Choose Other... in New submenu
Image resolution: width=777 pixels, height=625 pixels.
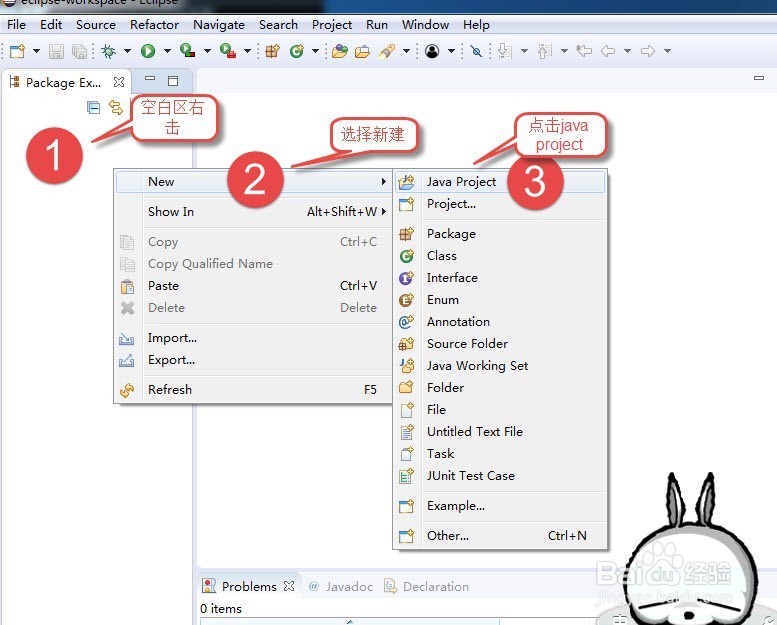coord(500,536)
